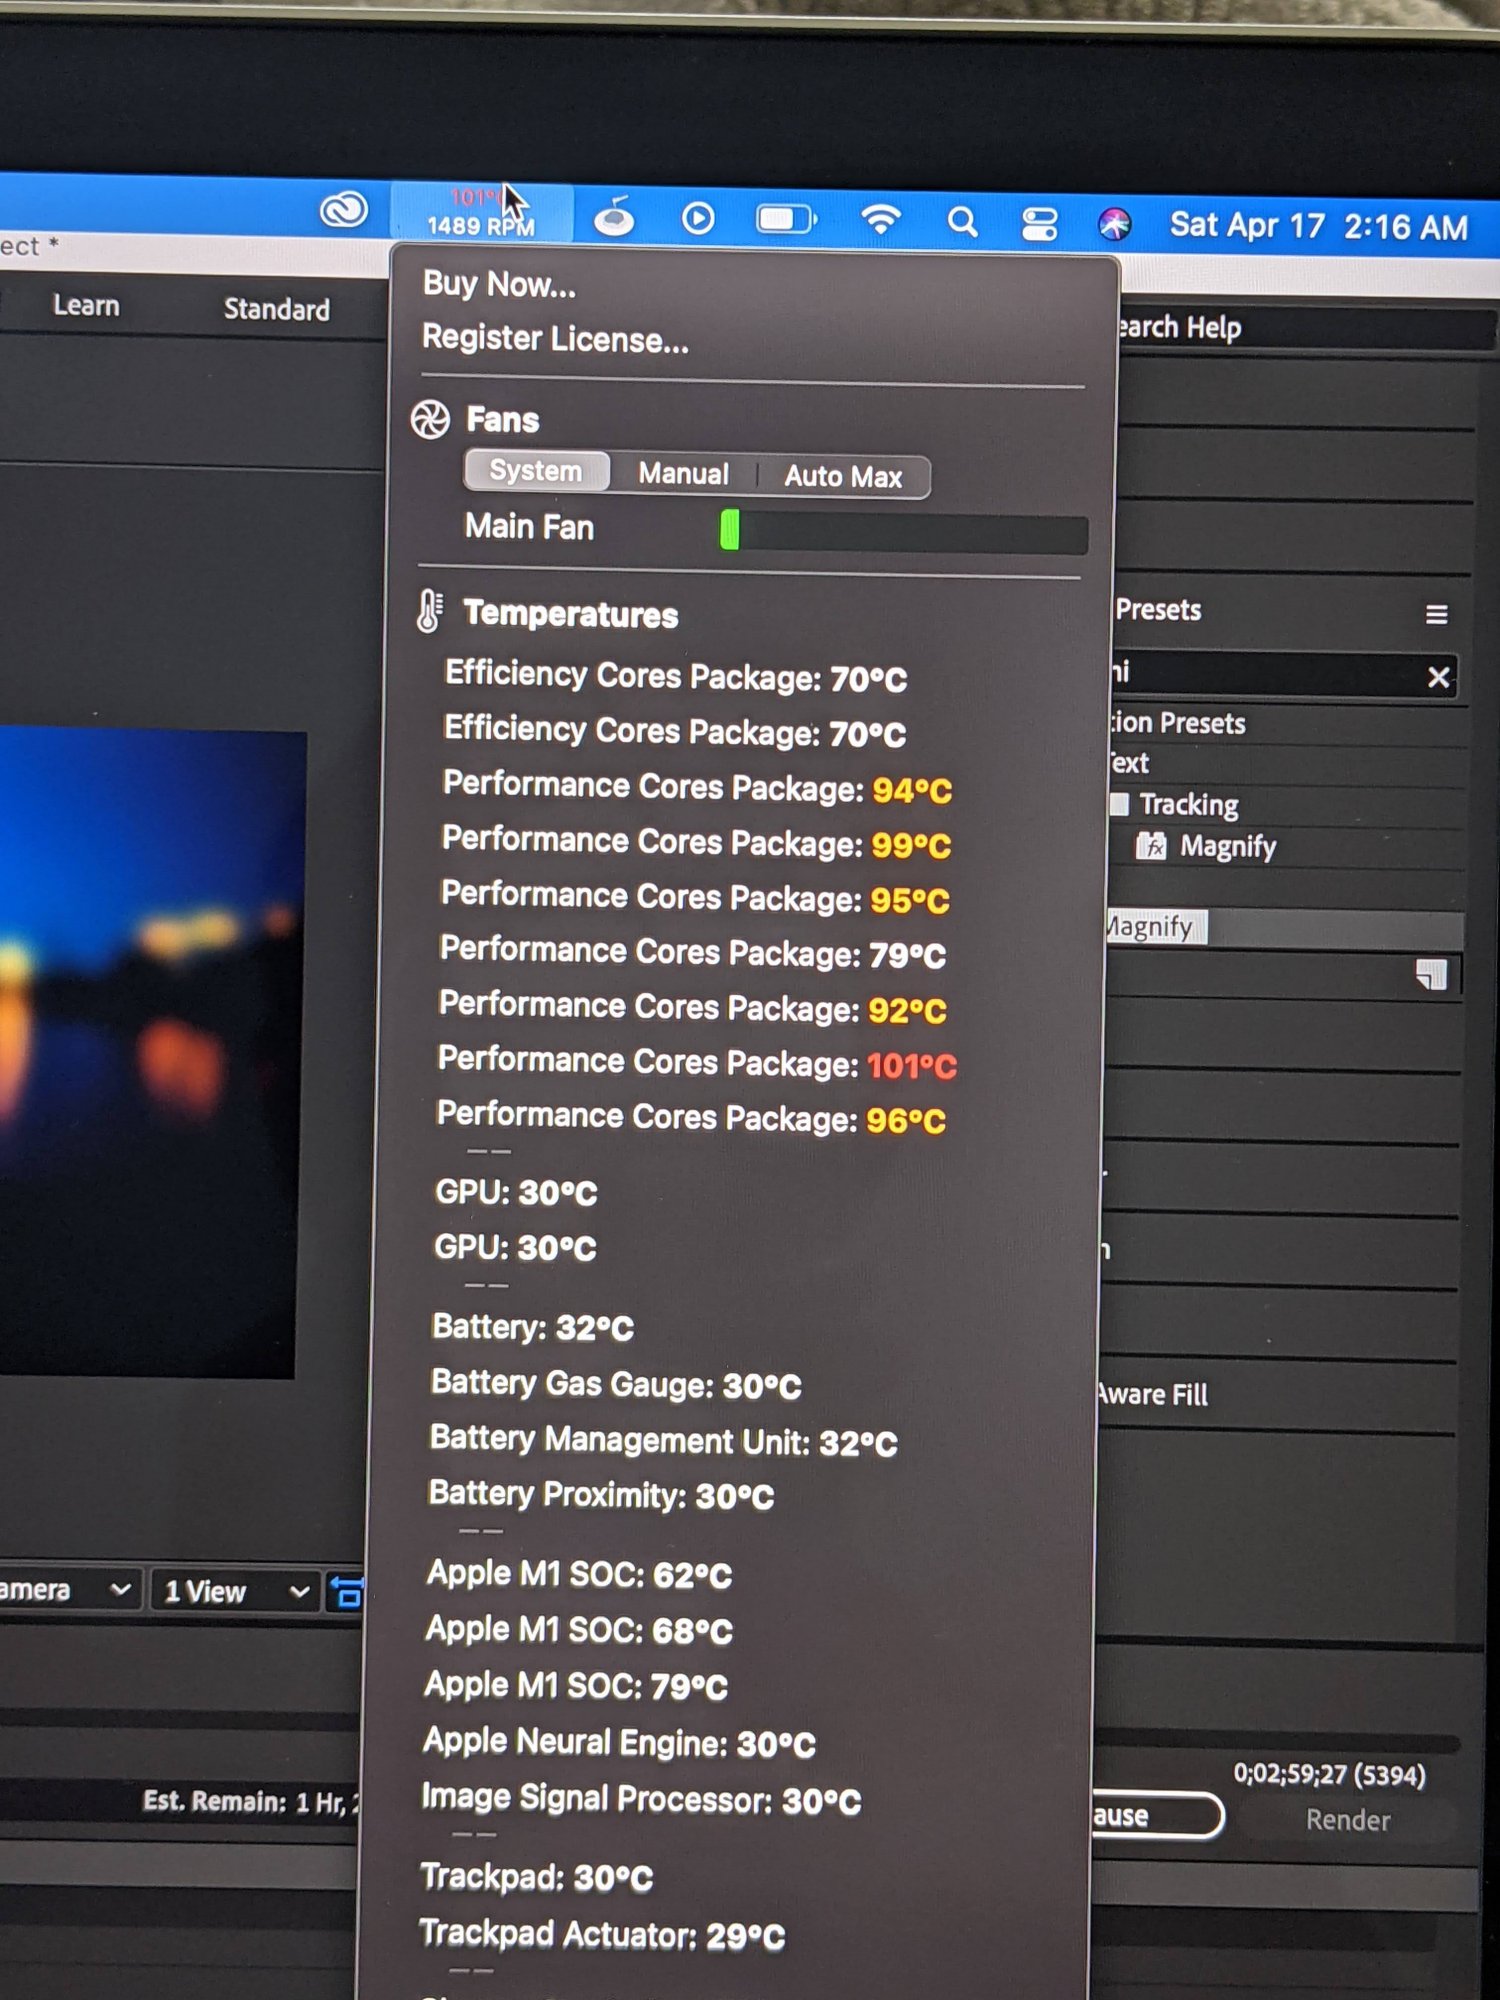Clear the effects search field
The width and height of the screenshot is (1500, 2000).
pyautogui.click(x=1438, y=677)
